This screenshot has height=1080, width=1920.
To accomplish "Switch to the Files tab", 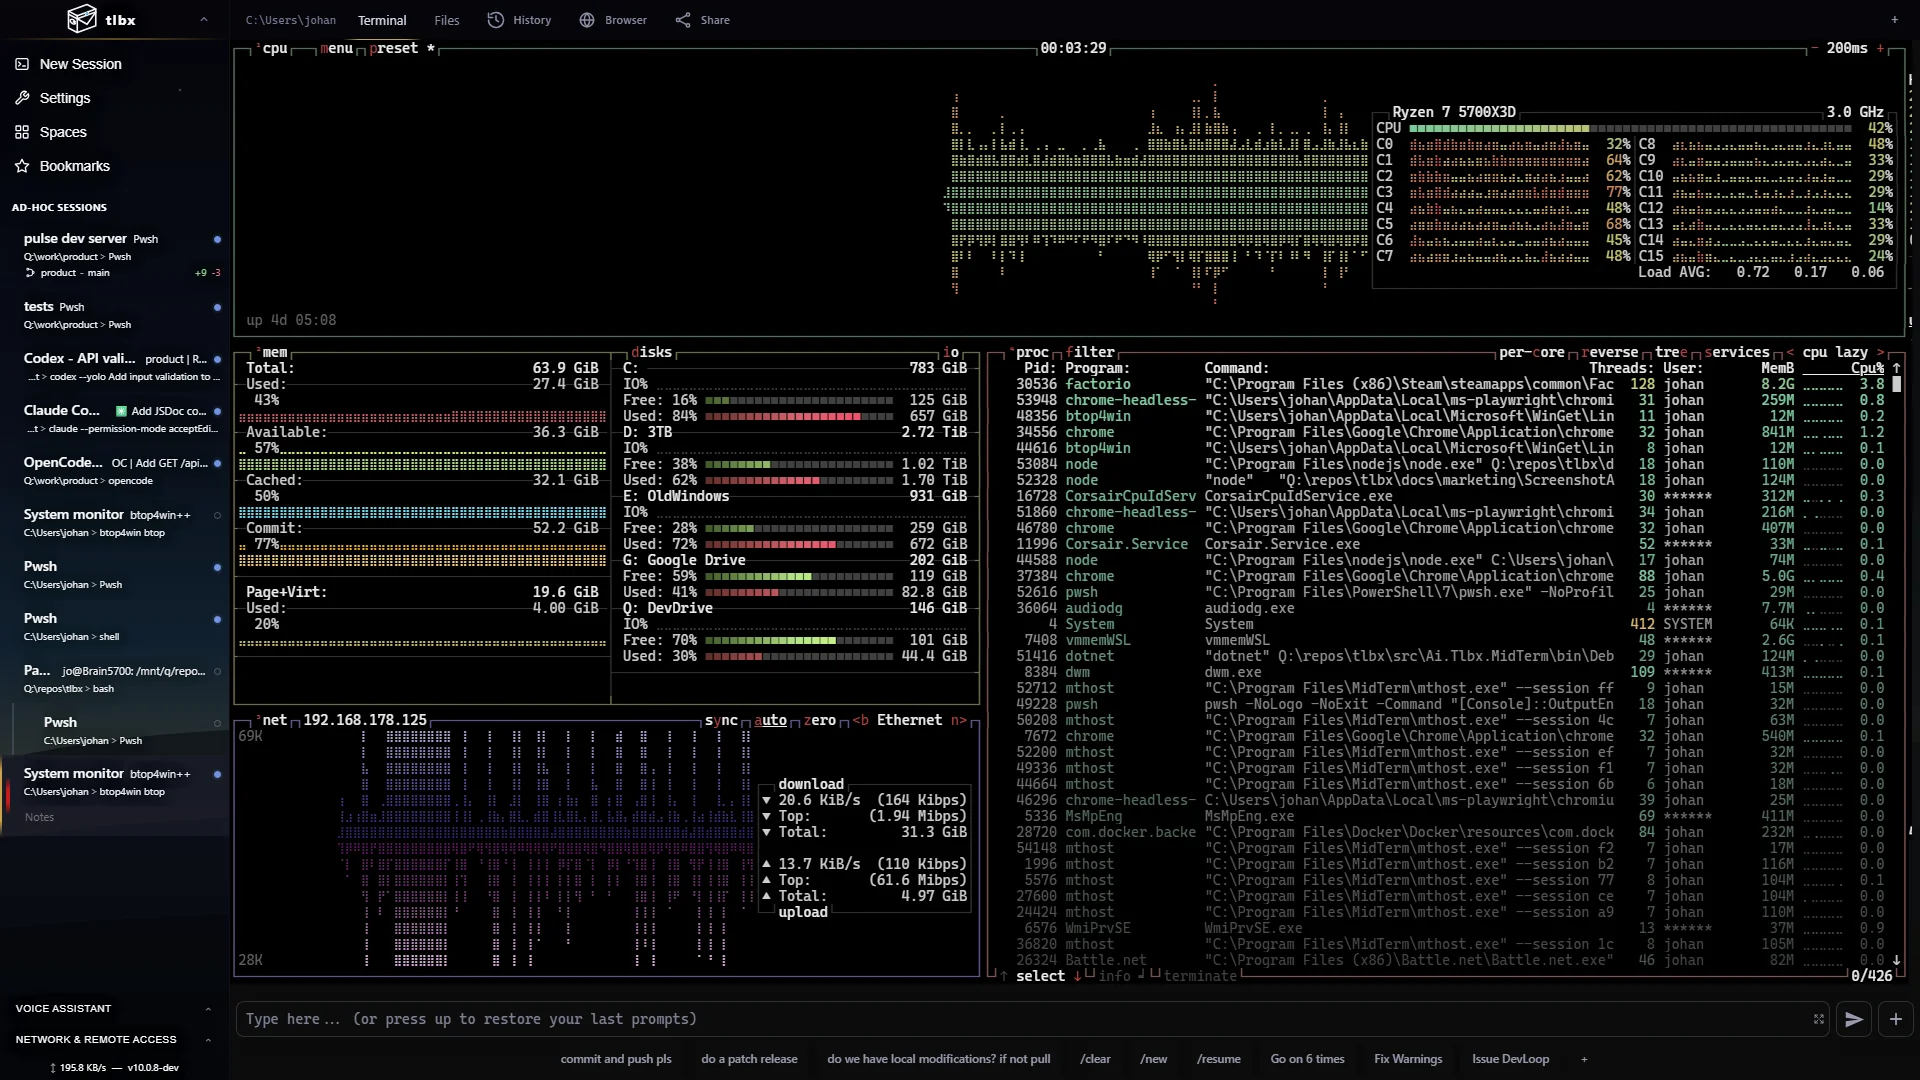I will (447, 20).
